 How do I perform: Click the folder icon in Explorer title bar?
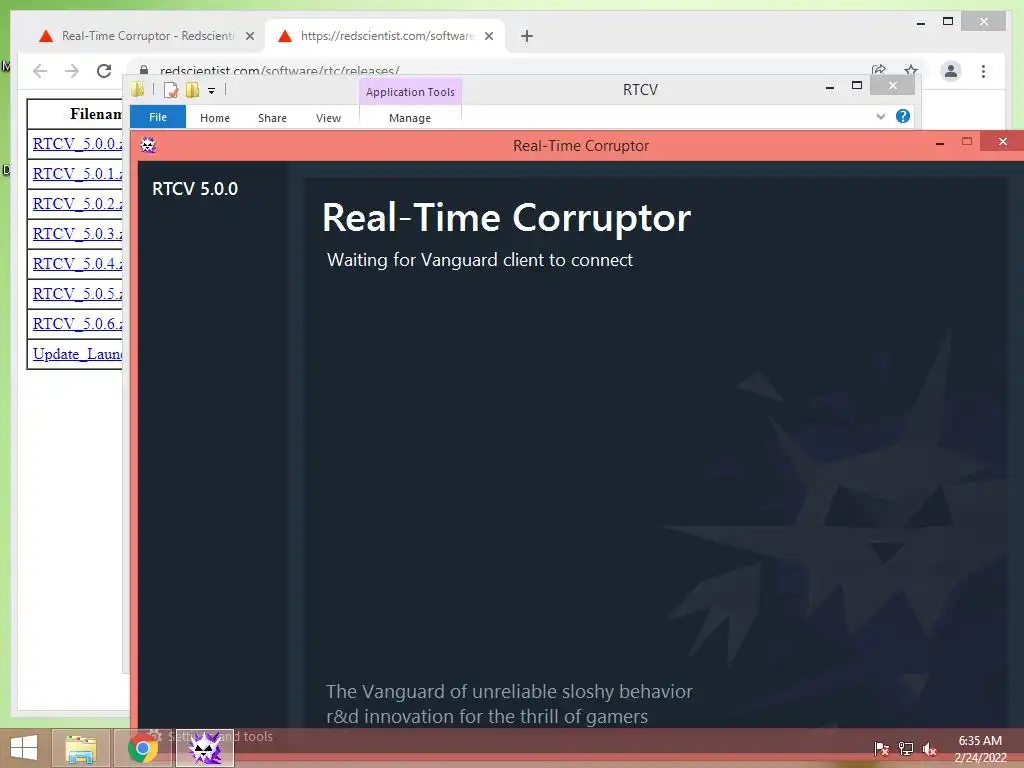tap(138, 89)
